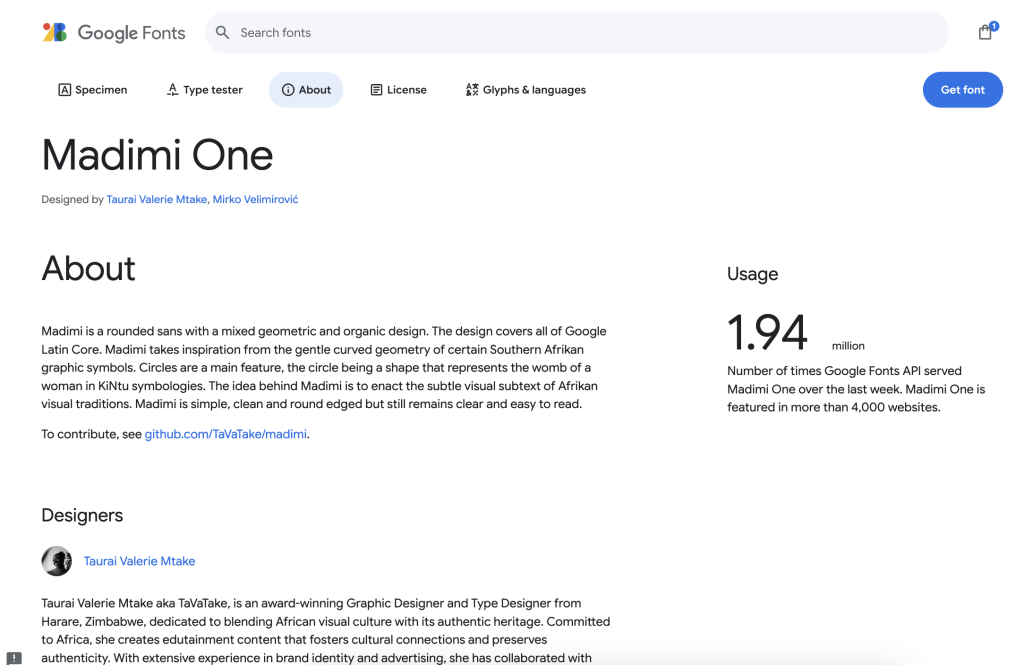The image size is (1024, 665).
Task: Click the Google Fonts logo icon
Action: coord(54,32)
